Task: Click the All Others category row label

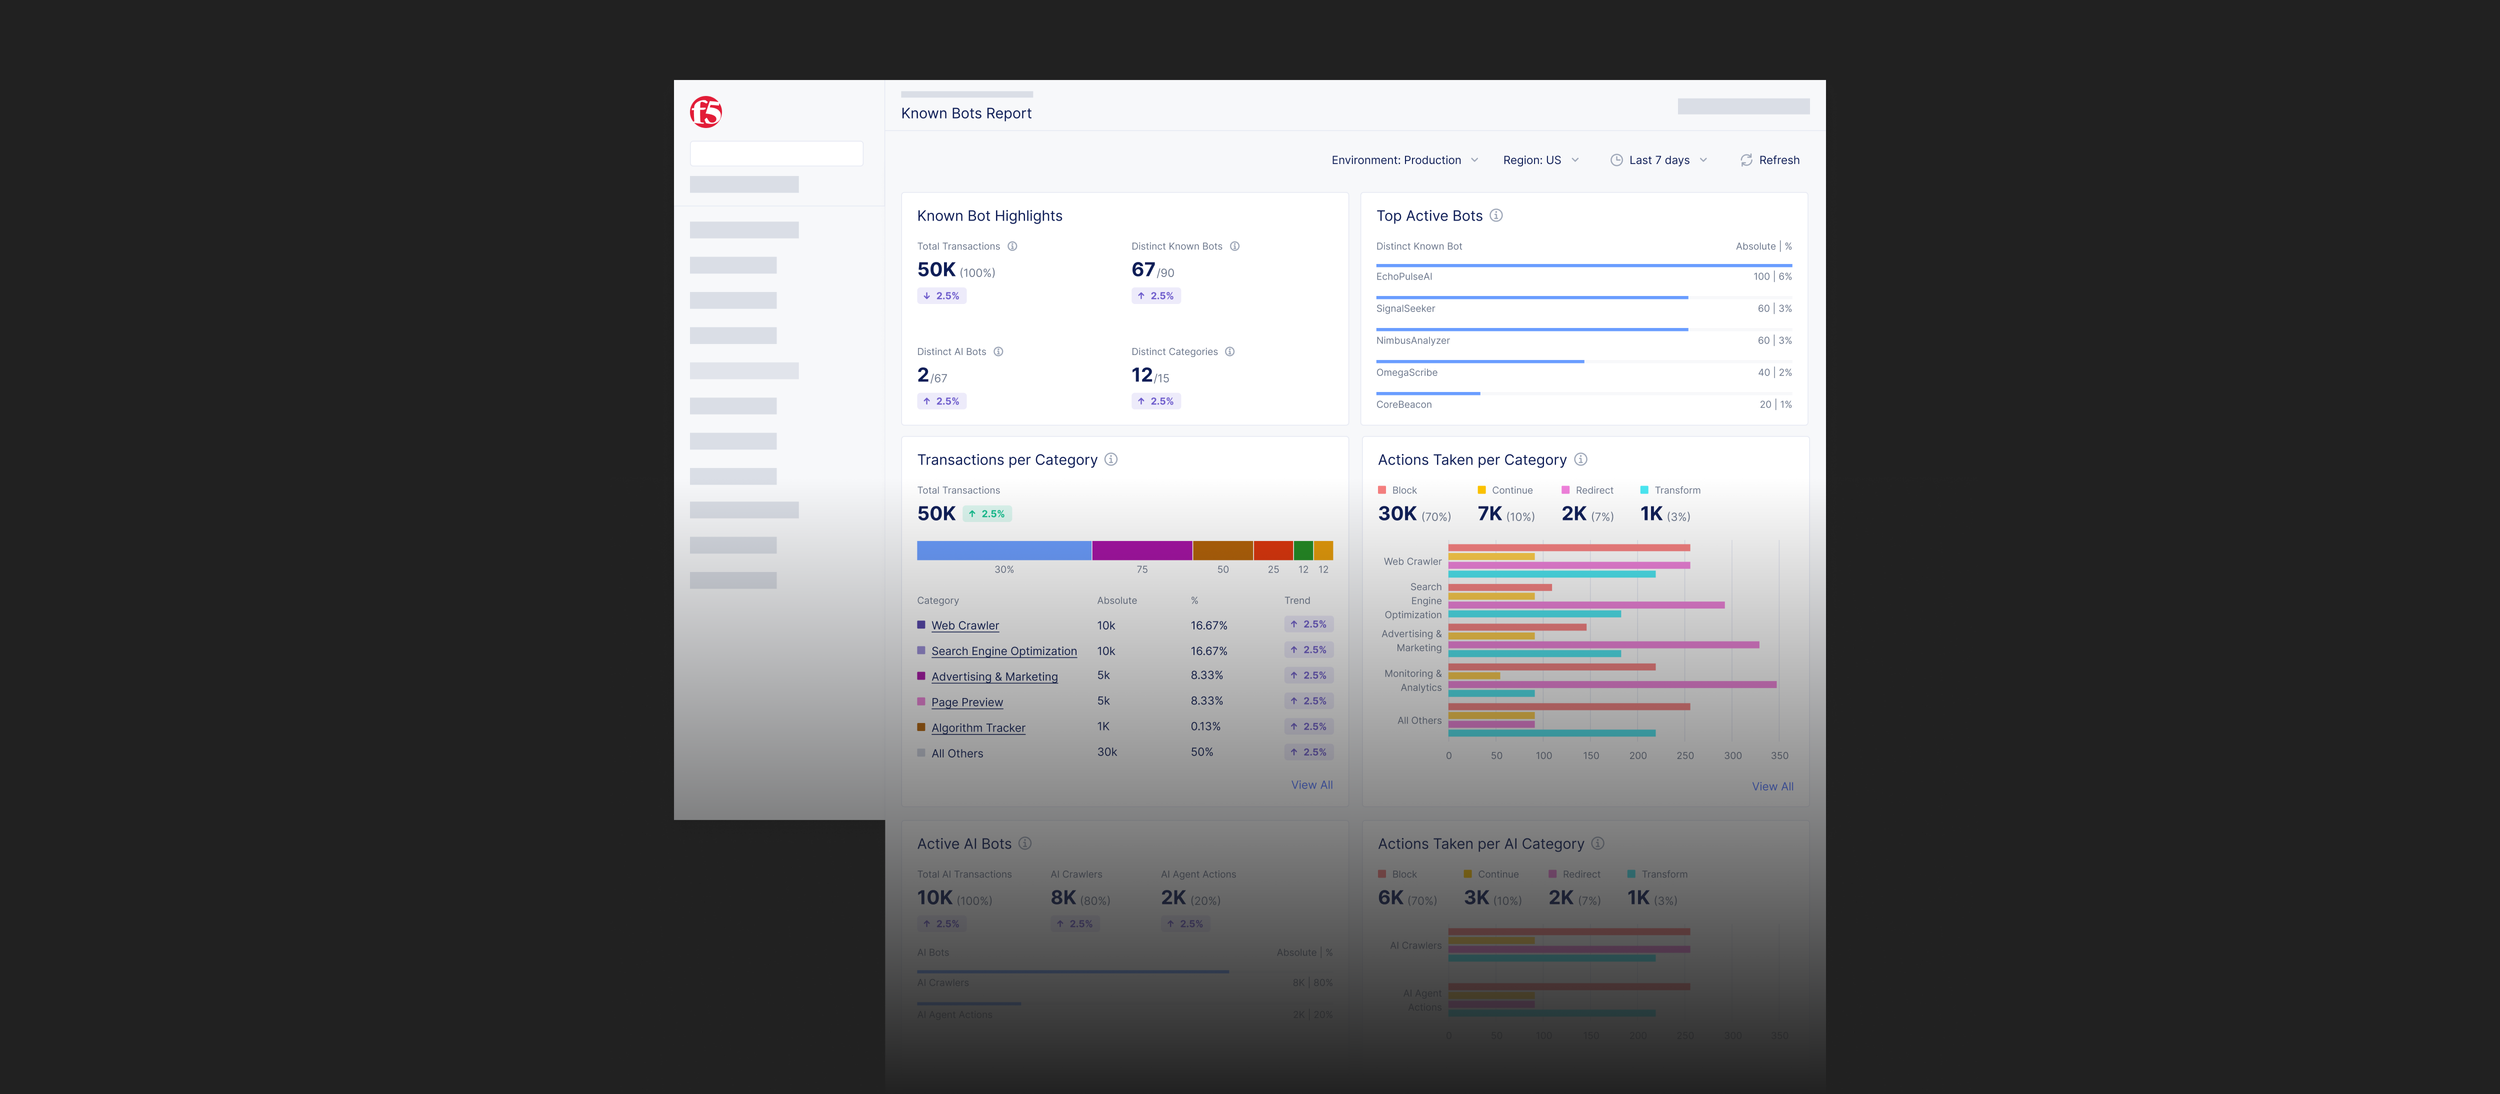Action: [x=957, y=754]
